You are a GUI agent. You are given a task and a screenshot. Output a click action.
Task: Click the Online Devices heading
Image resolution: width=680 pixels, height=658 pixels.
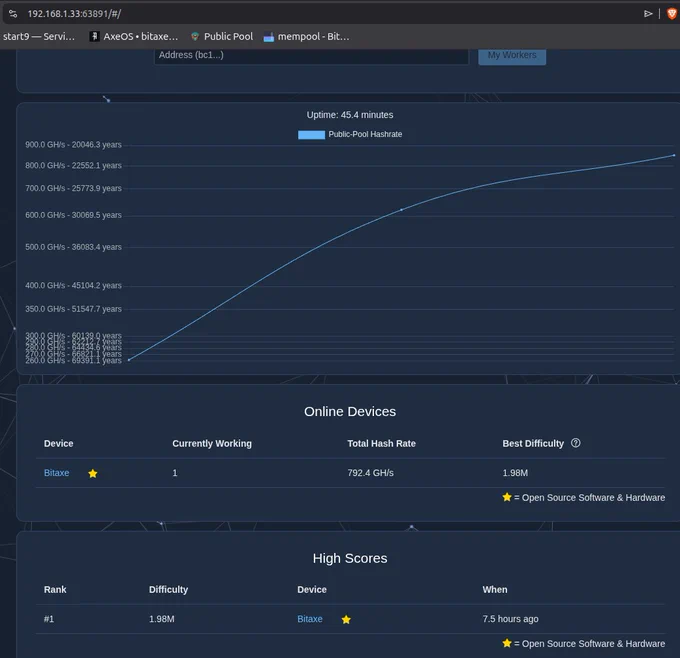tap(350, 412)
